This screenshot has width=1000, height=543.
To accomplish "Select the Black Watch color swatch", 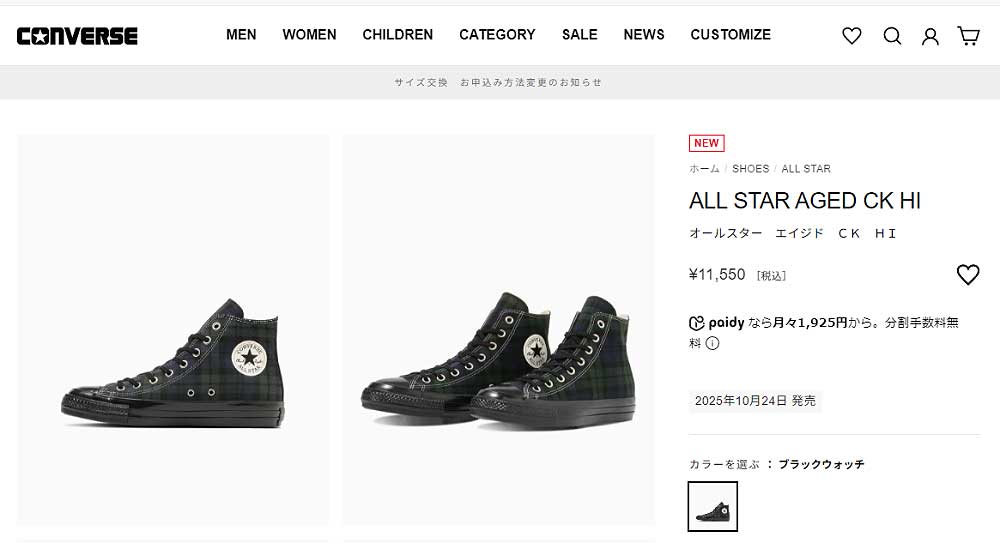I will pyautogui.click(x=713, y=506).
